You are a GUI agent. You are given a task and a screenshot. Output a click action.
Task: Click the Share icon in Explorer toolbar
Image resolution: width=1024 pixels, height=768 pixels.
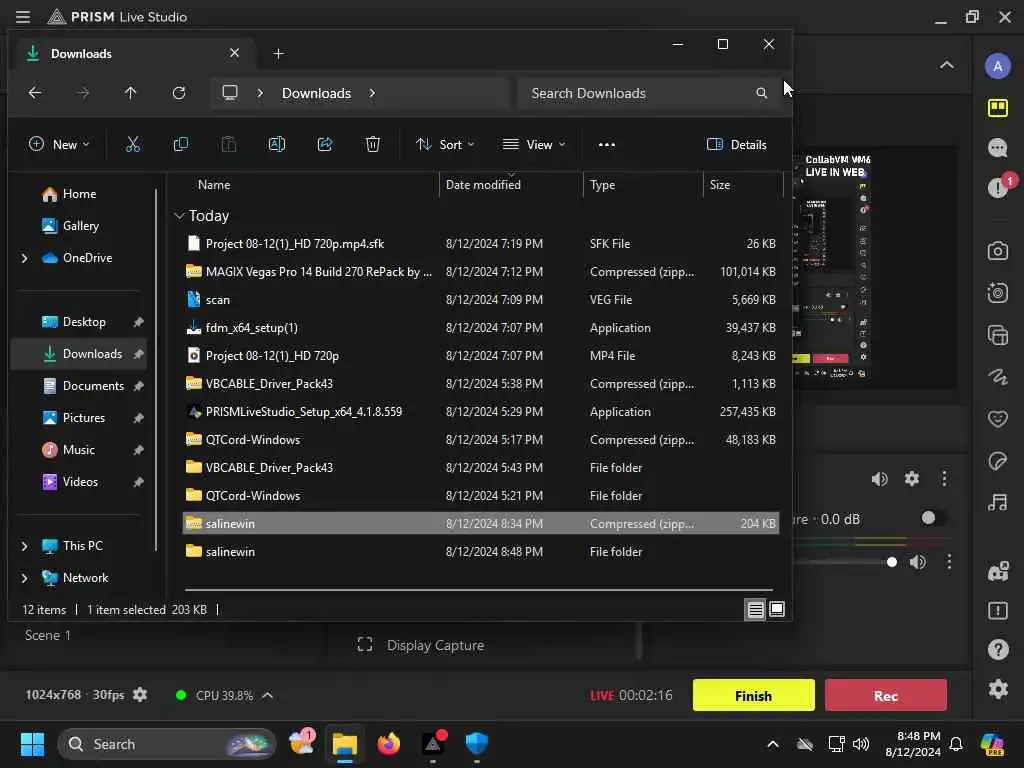click(x=325, y=144)
